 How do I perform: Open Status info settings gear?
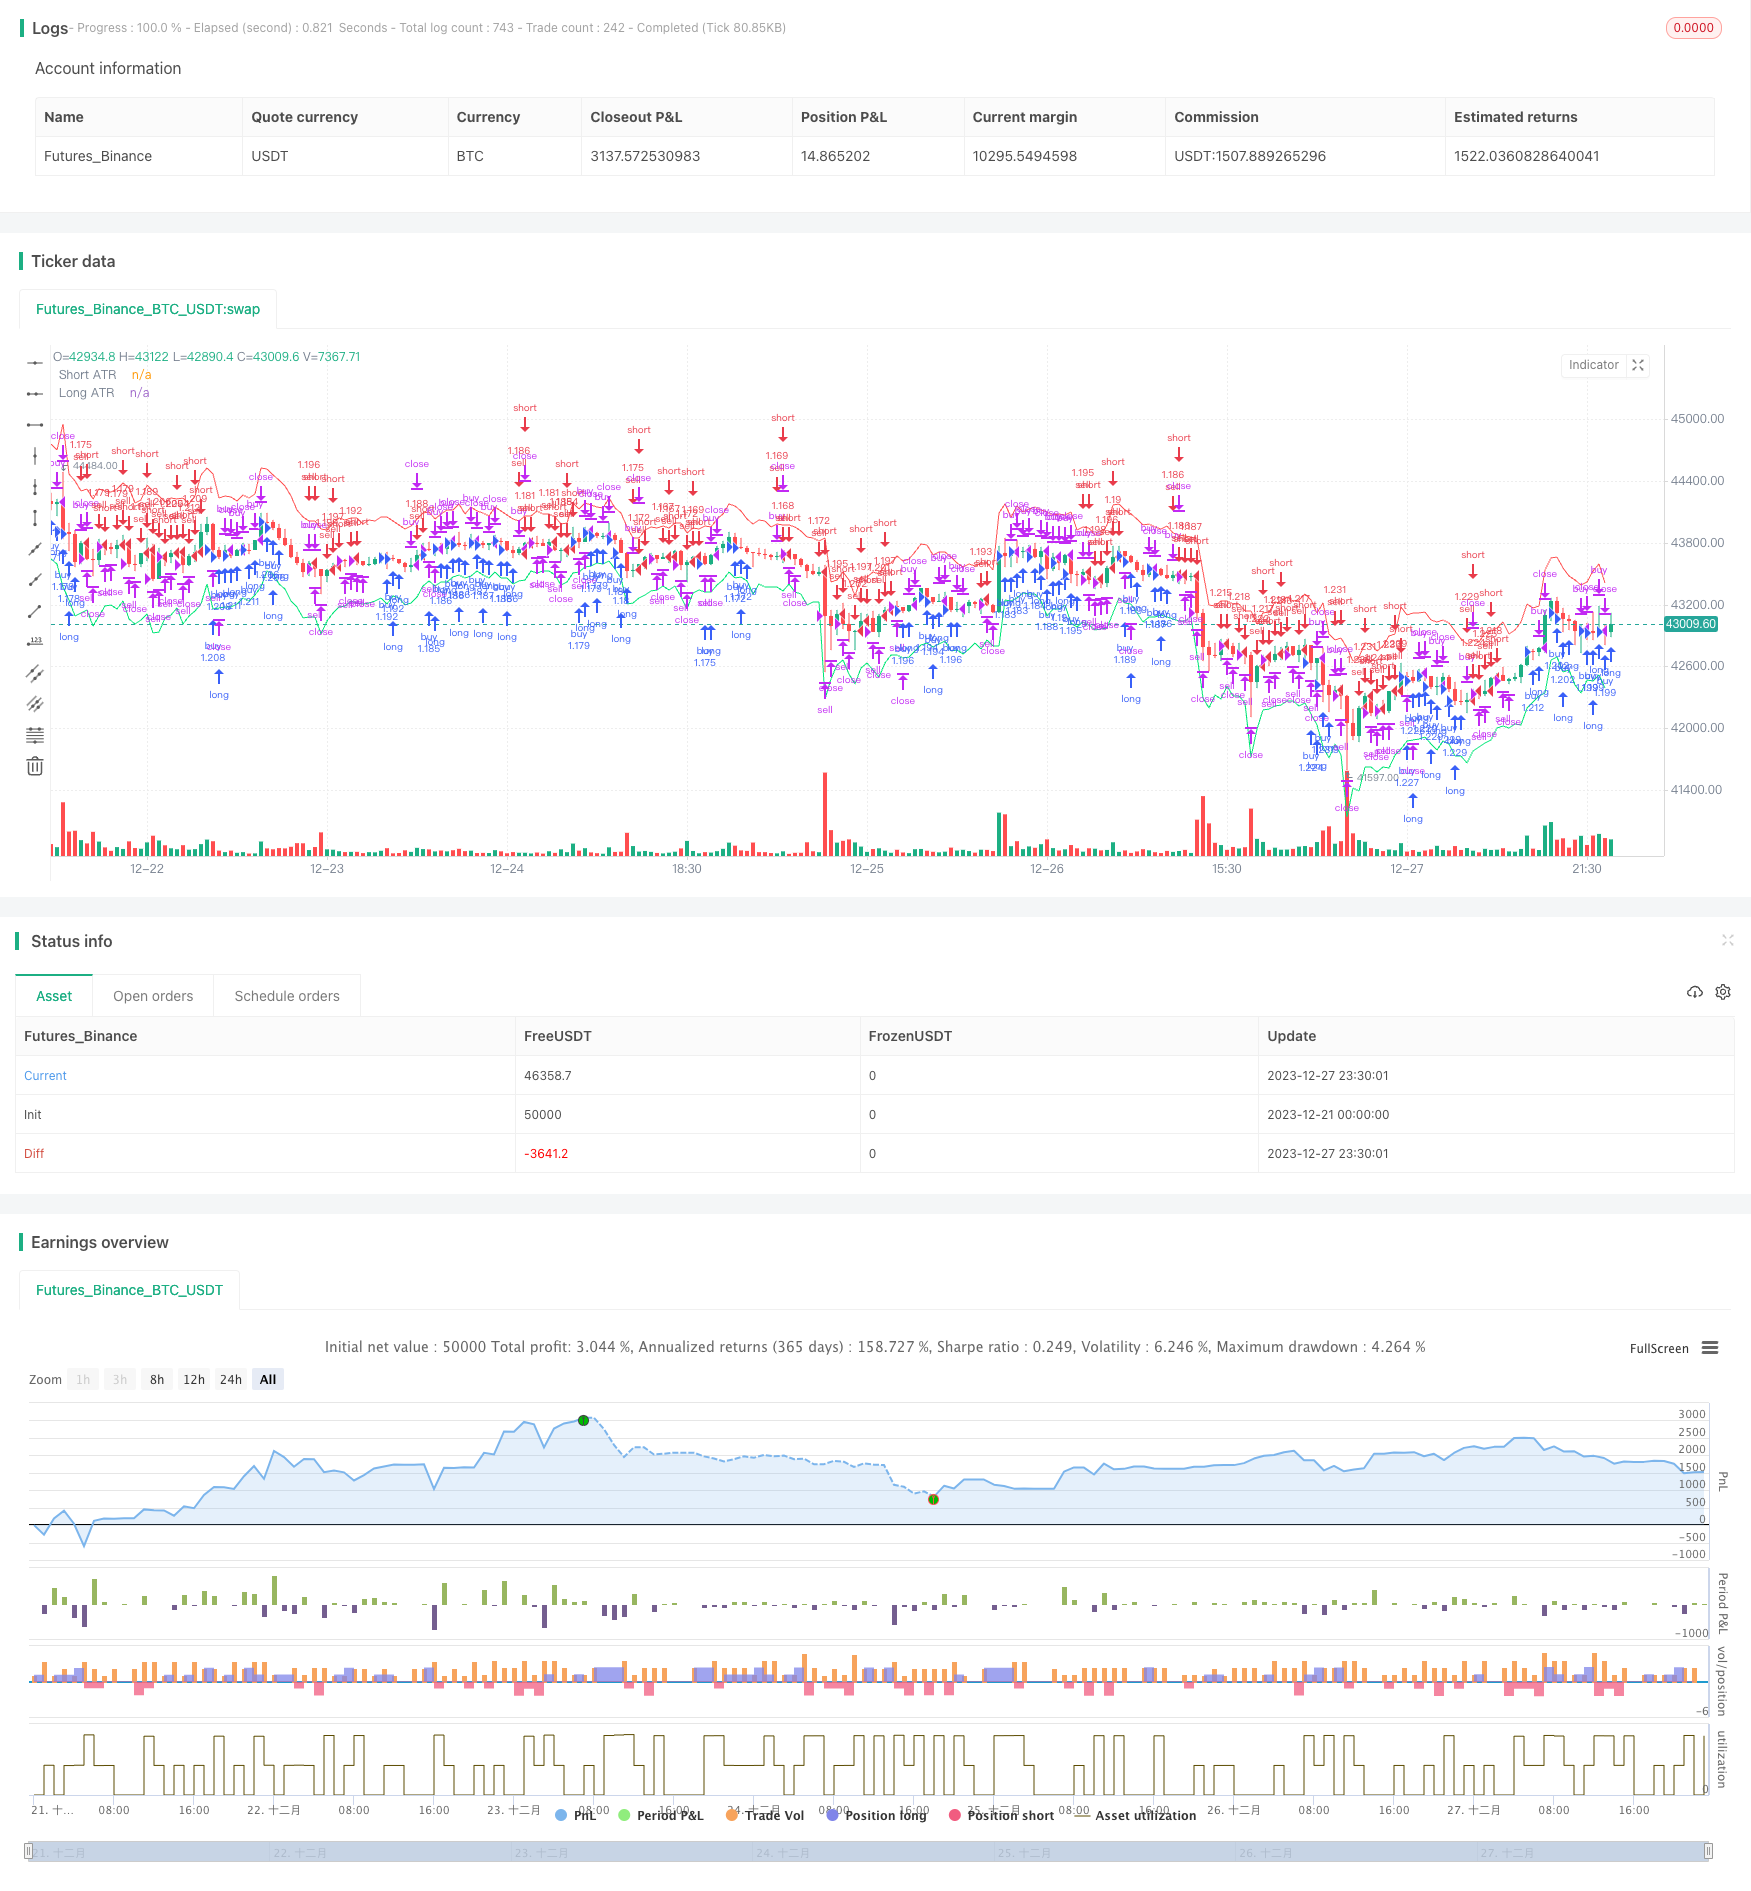coord(1723,992)
